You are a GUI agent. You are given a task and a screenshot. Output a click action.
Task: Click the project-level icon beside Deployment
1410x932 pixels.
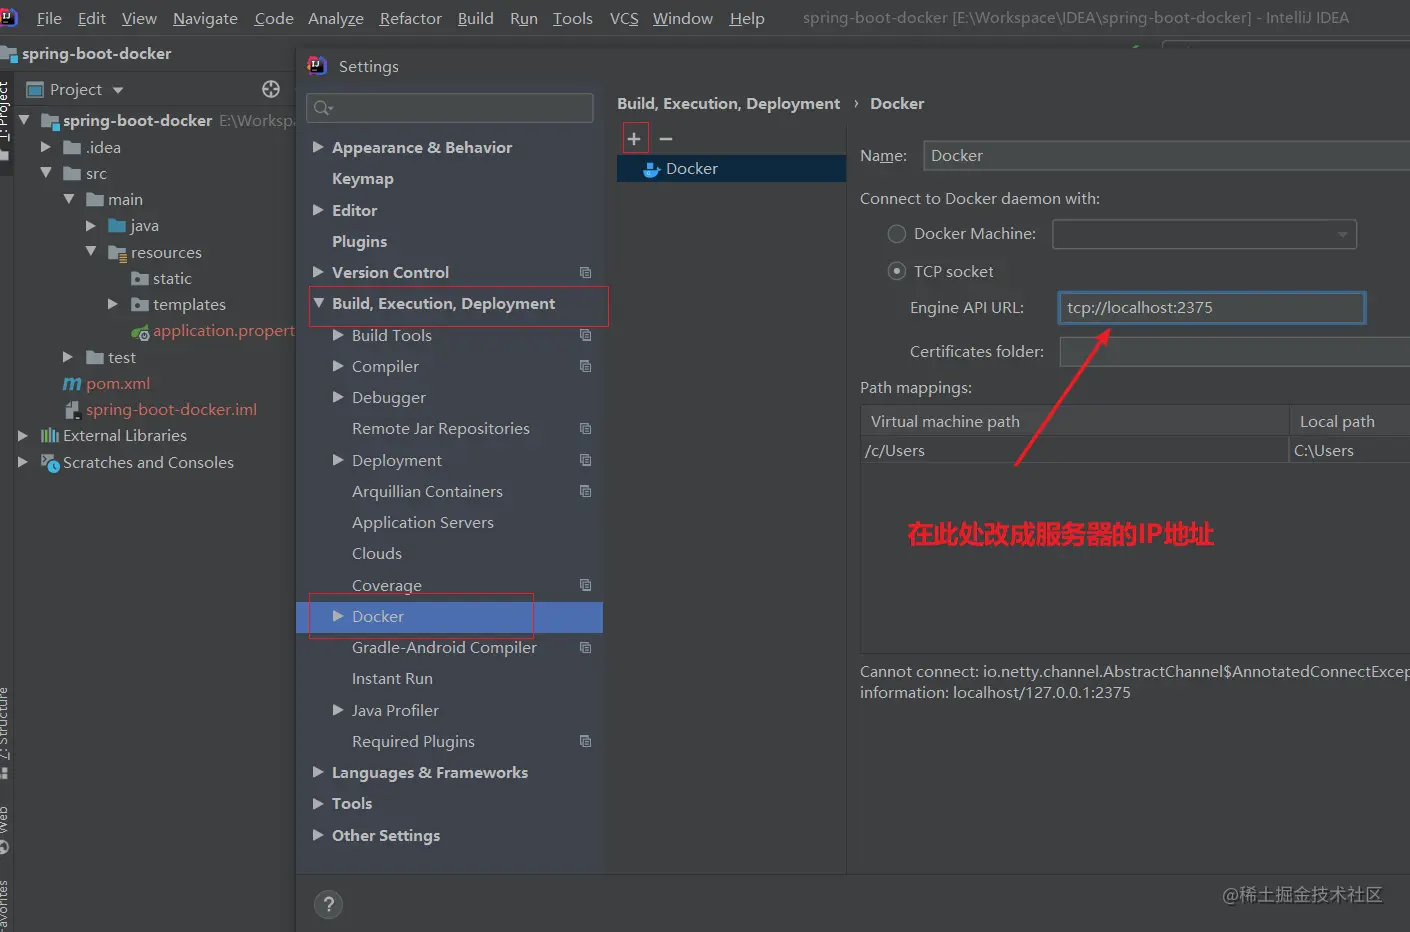(x=586, y=460)
